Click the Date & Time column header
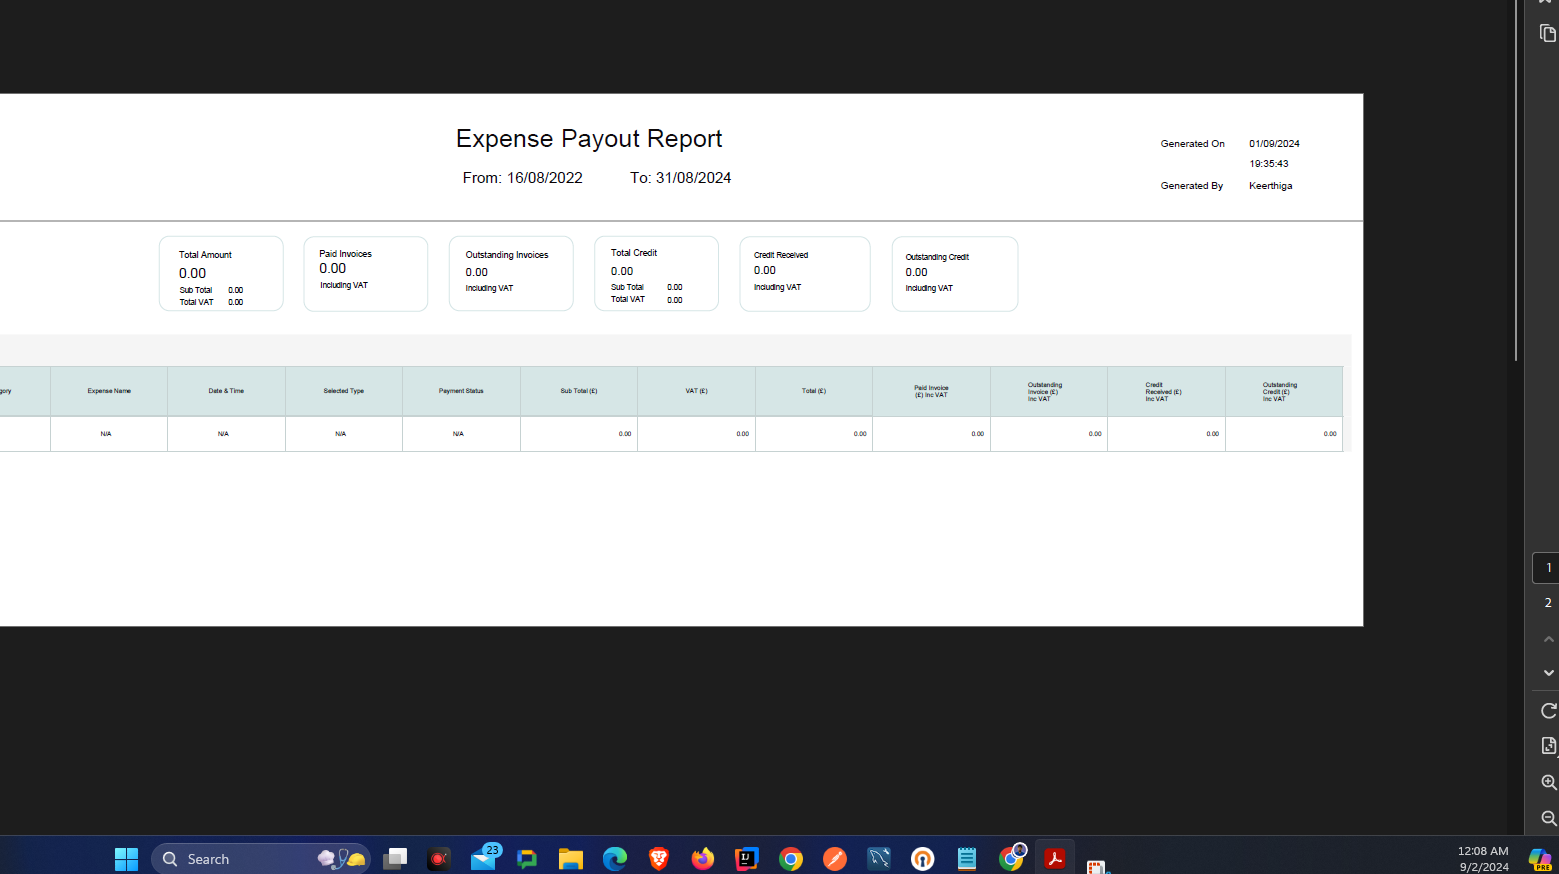Viewport: 1559px width, 874px height. click(x=226, y=391)
